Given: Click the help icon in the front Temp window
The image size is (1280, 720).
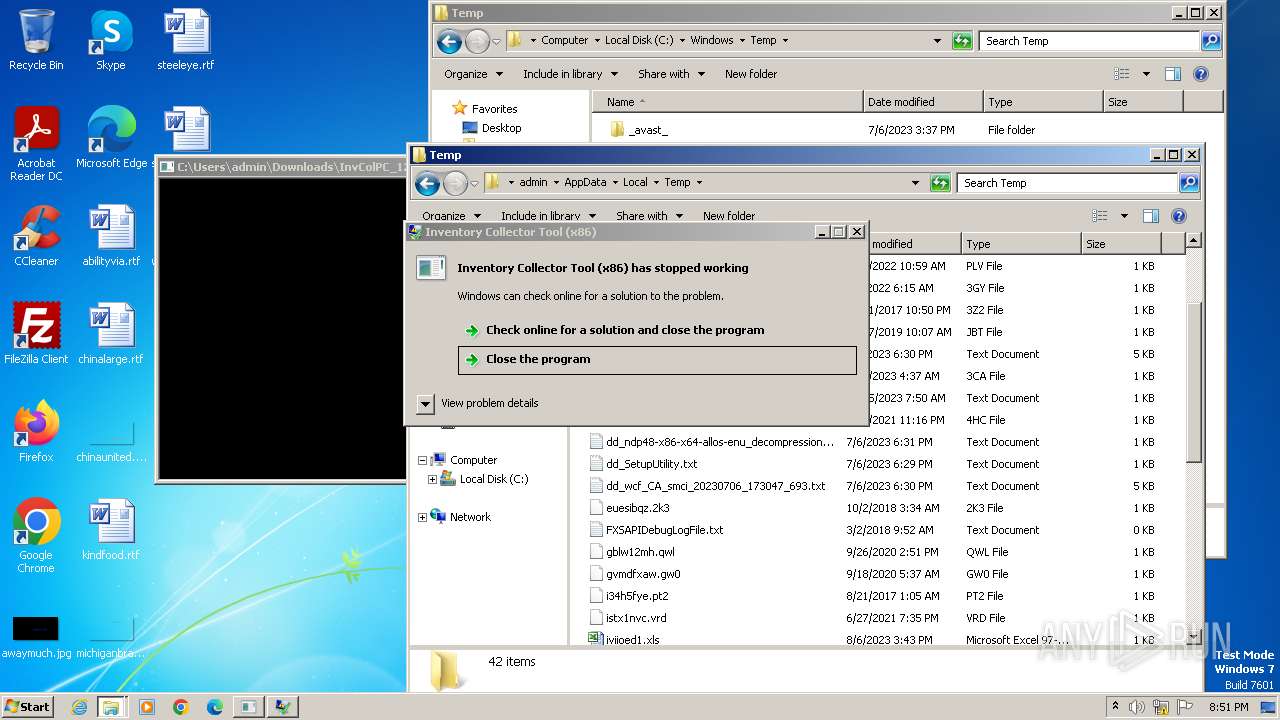Looking at the screenshot, I should [1179, 216].
